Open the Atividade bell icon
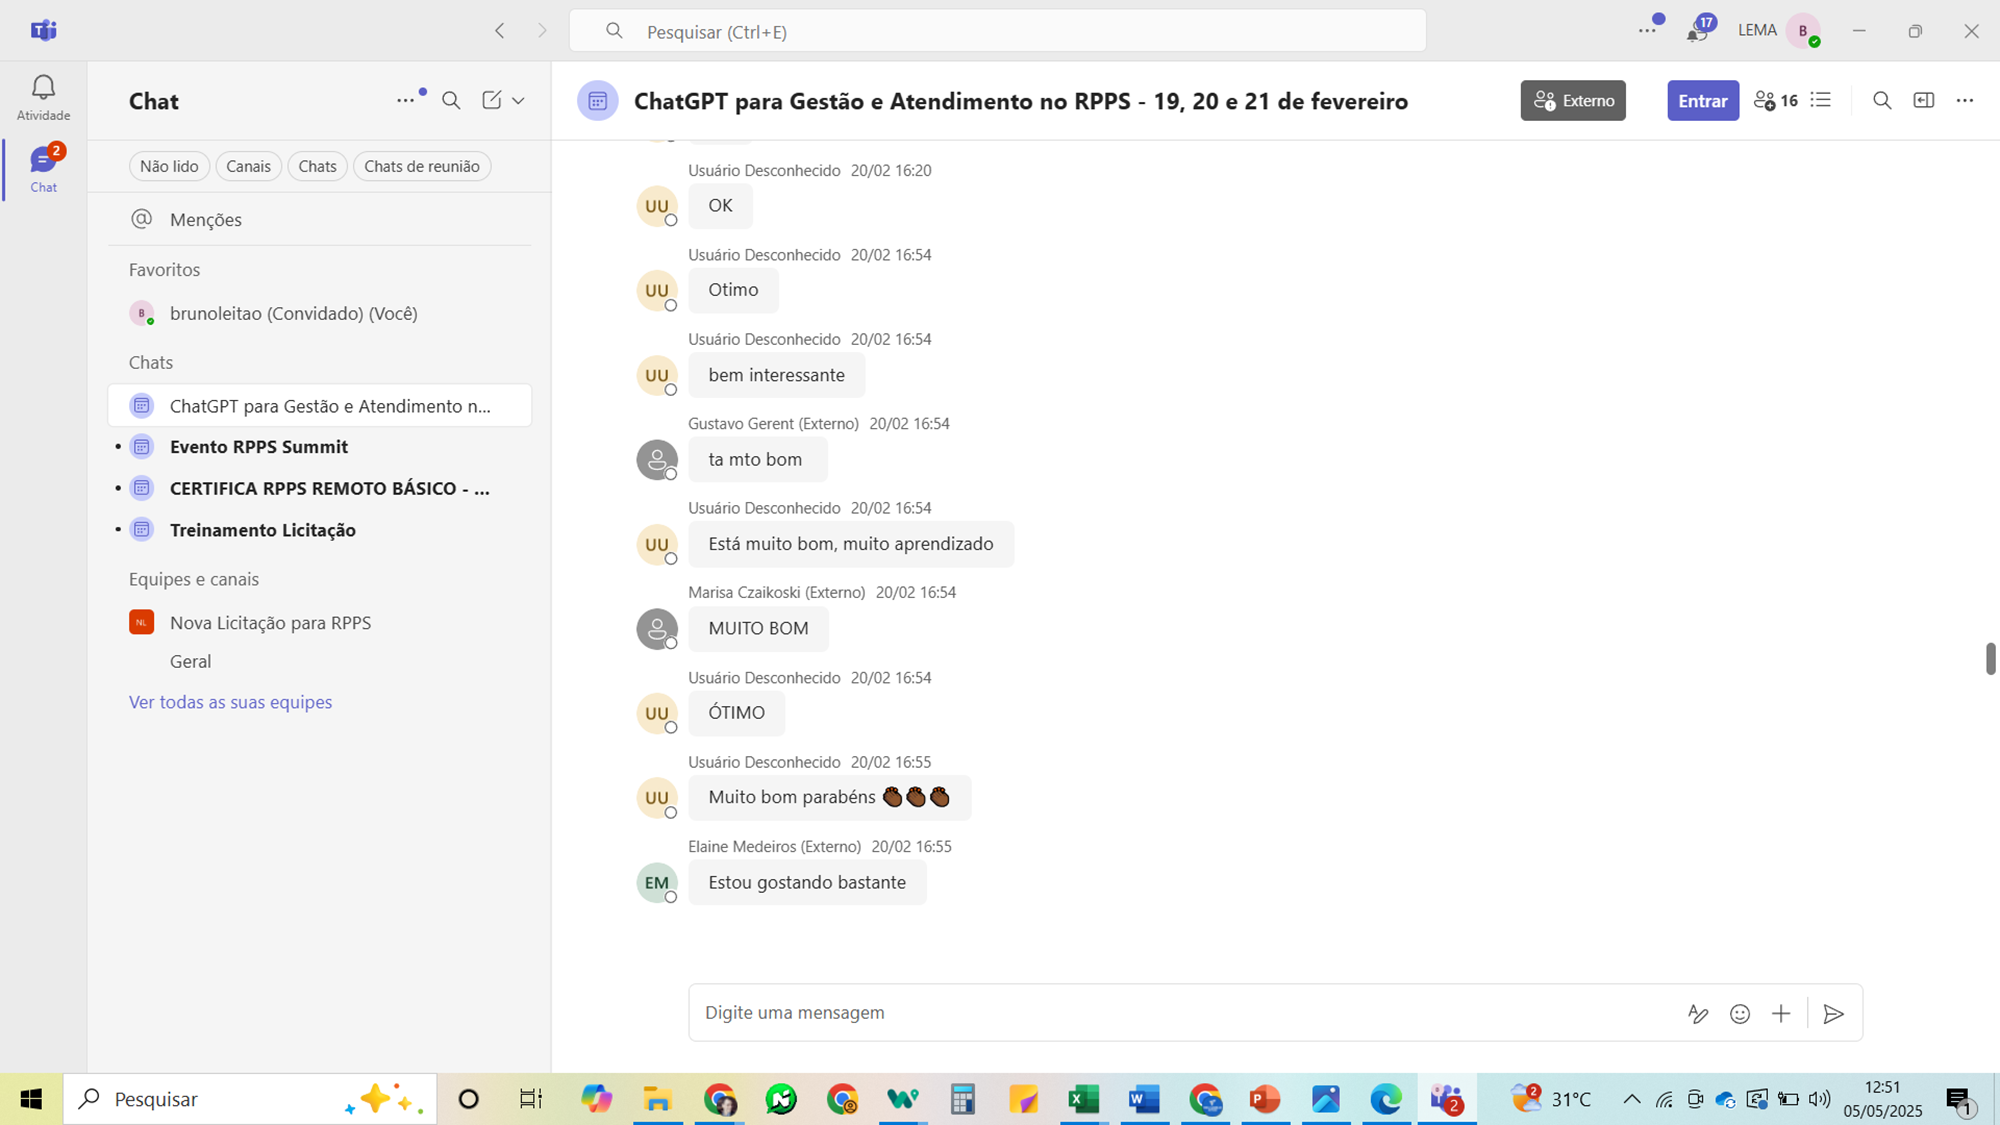 pyautogui.click(x=43, y=98)
